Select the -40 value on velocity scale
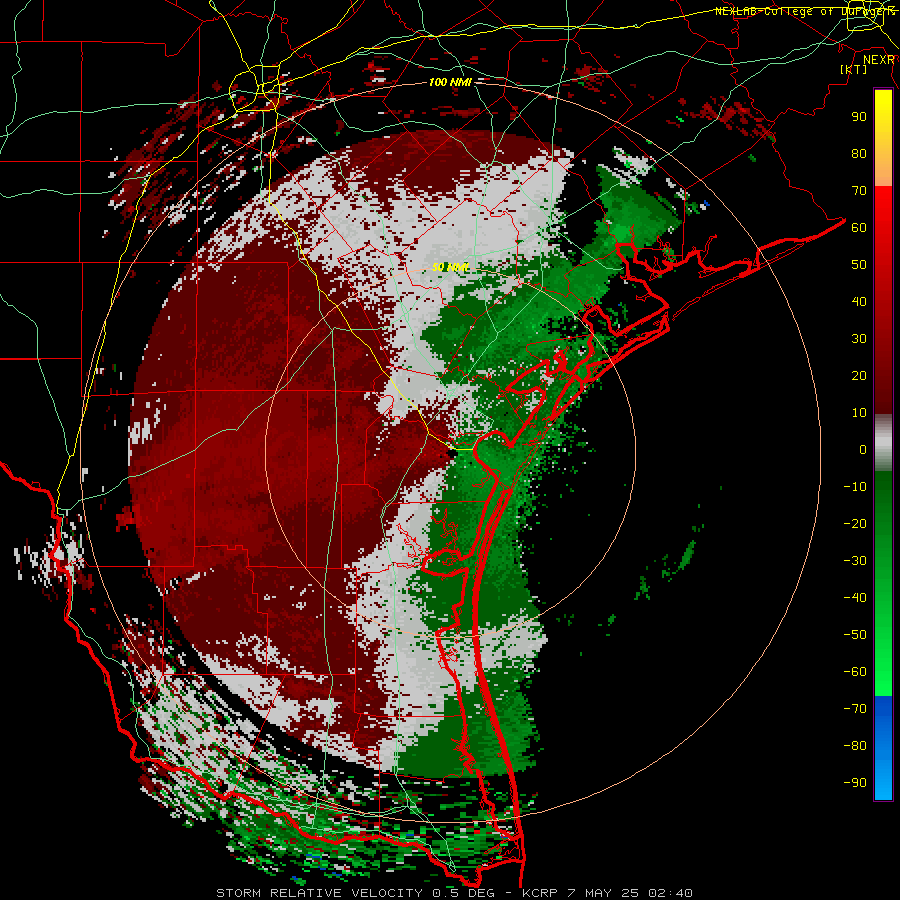The height and width of the screenshot is (900, 900). pos(855,598)
